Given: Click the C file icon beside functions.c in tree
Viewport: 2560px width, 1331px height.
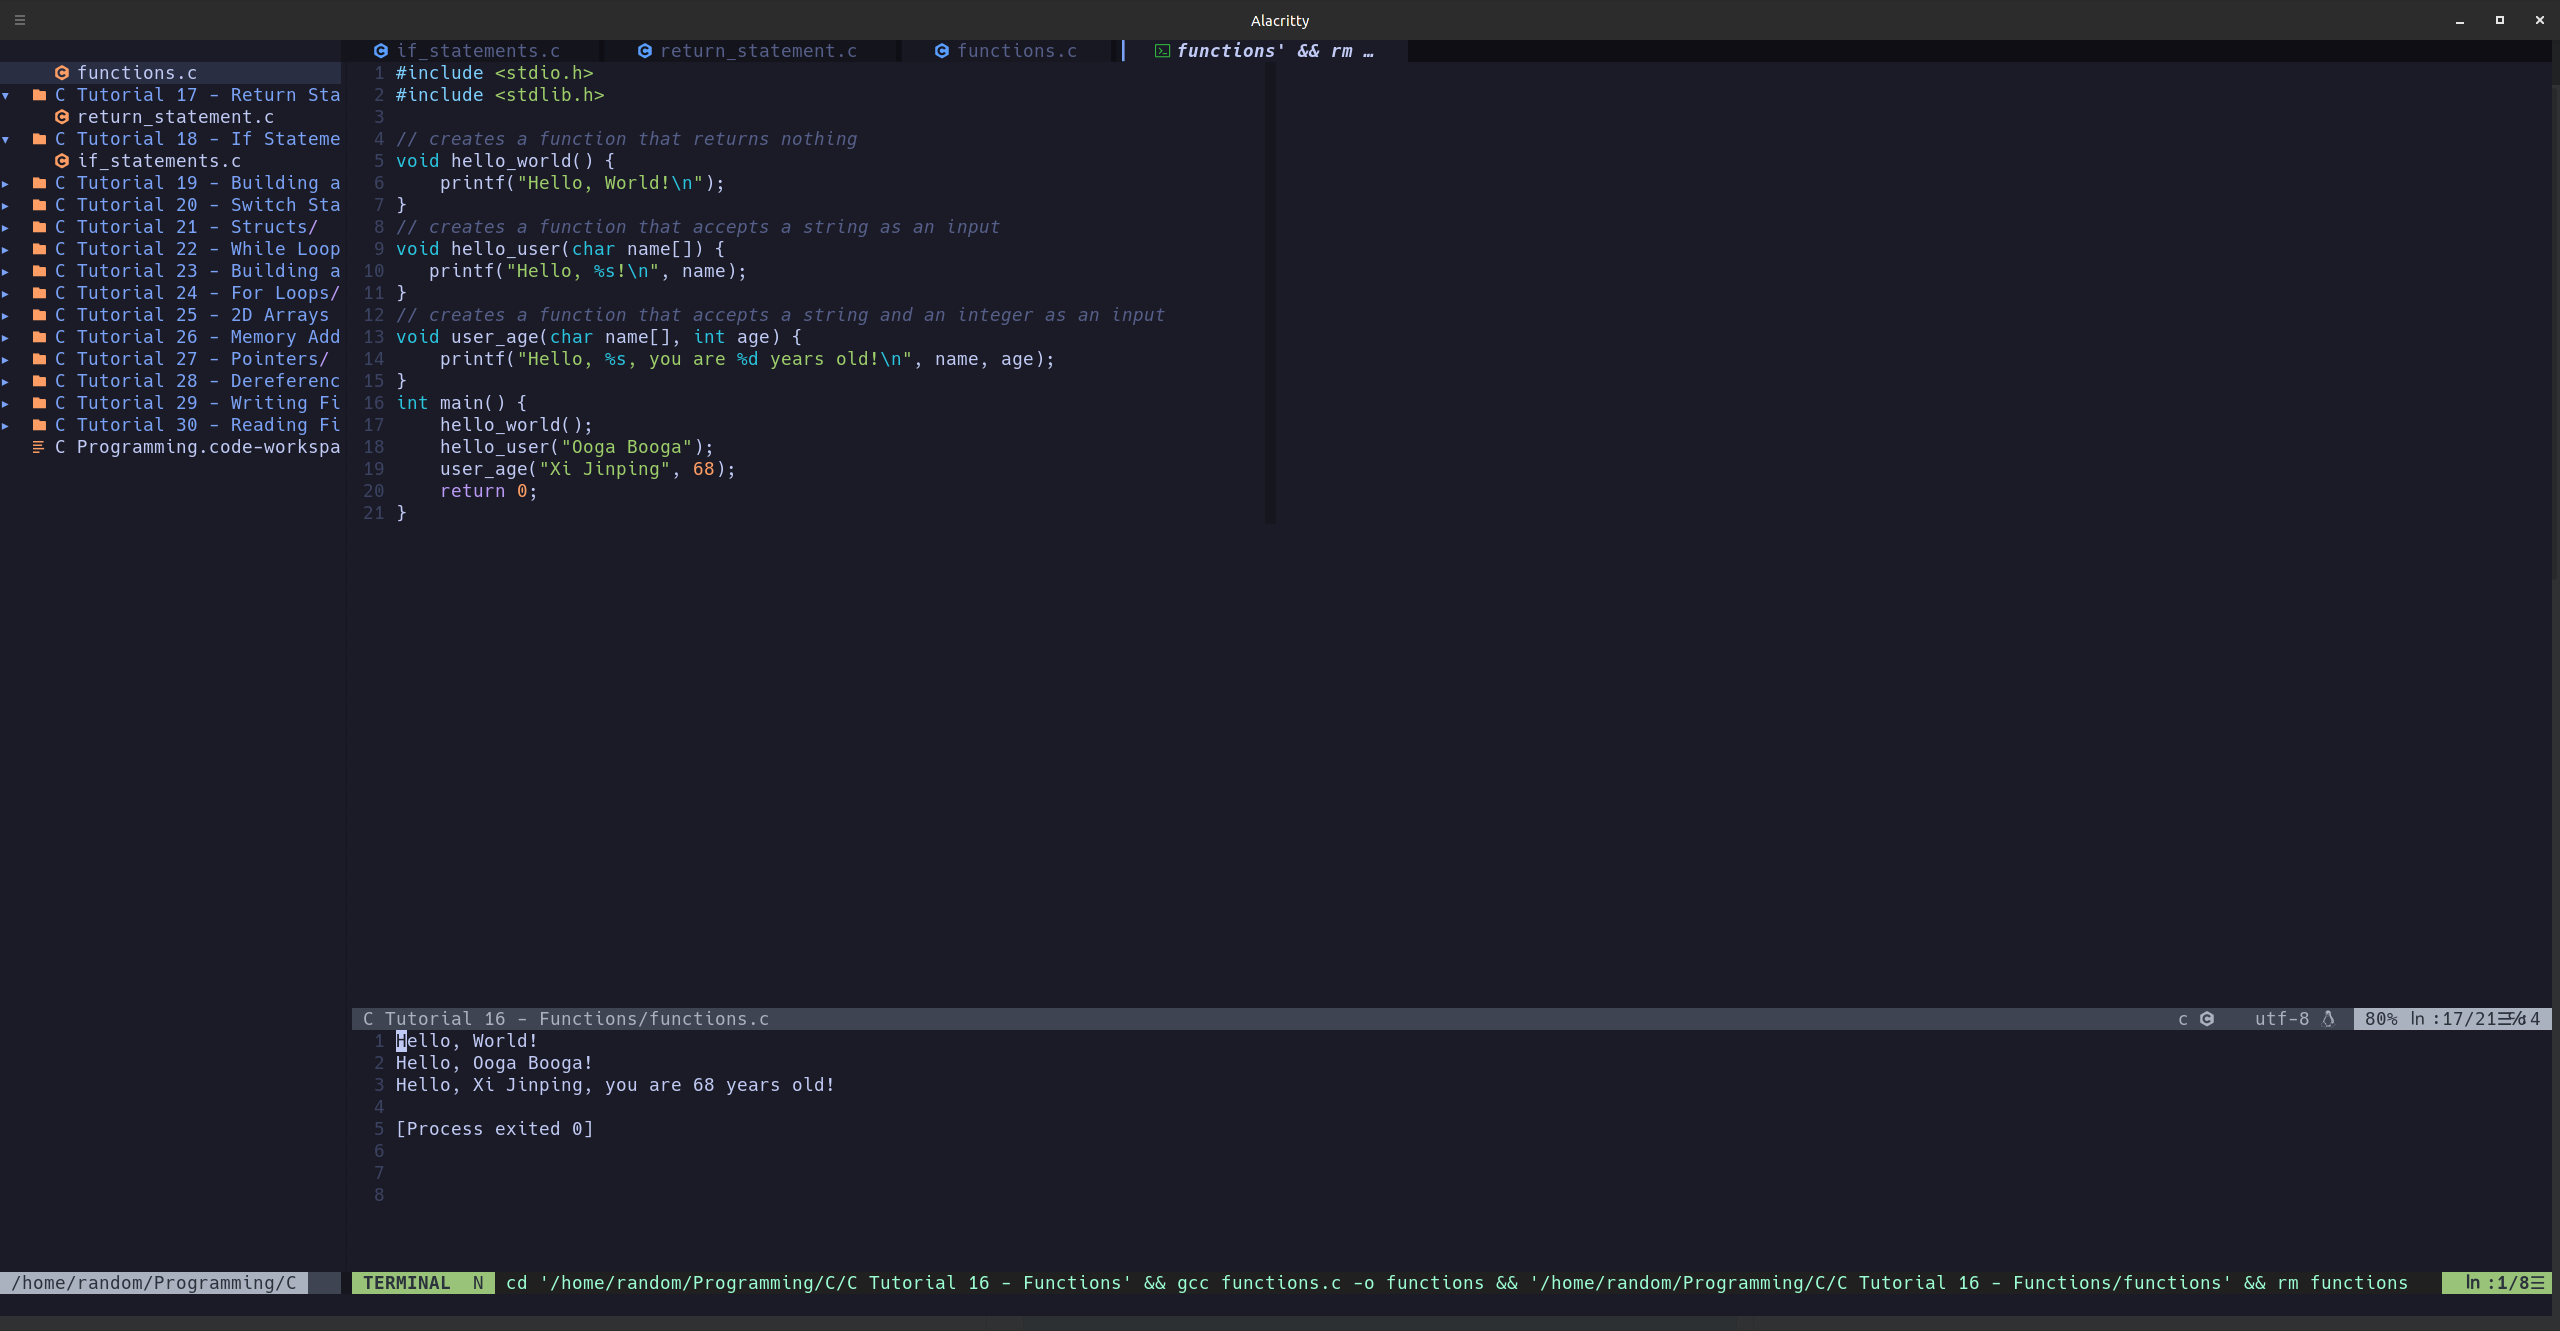Looking at the screenshot, I should [x=62, y=72].
